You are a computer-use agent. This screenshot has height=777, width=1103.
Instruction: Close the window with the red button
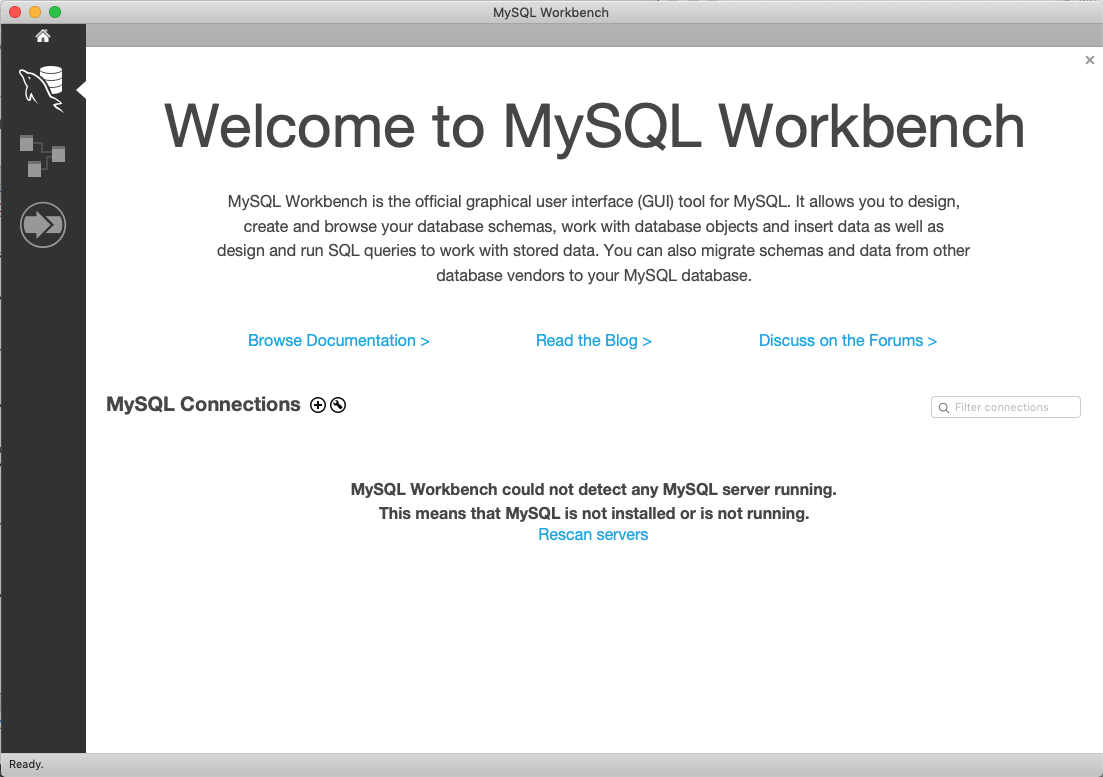tap(15, 12)
